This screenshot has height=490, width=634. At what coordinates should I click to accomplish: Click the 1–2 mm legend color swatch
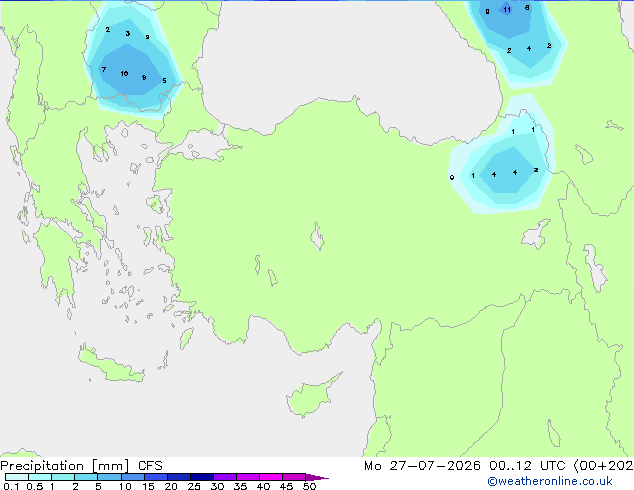[63, 477]
